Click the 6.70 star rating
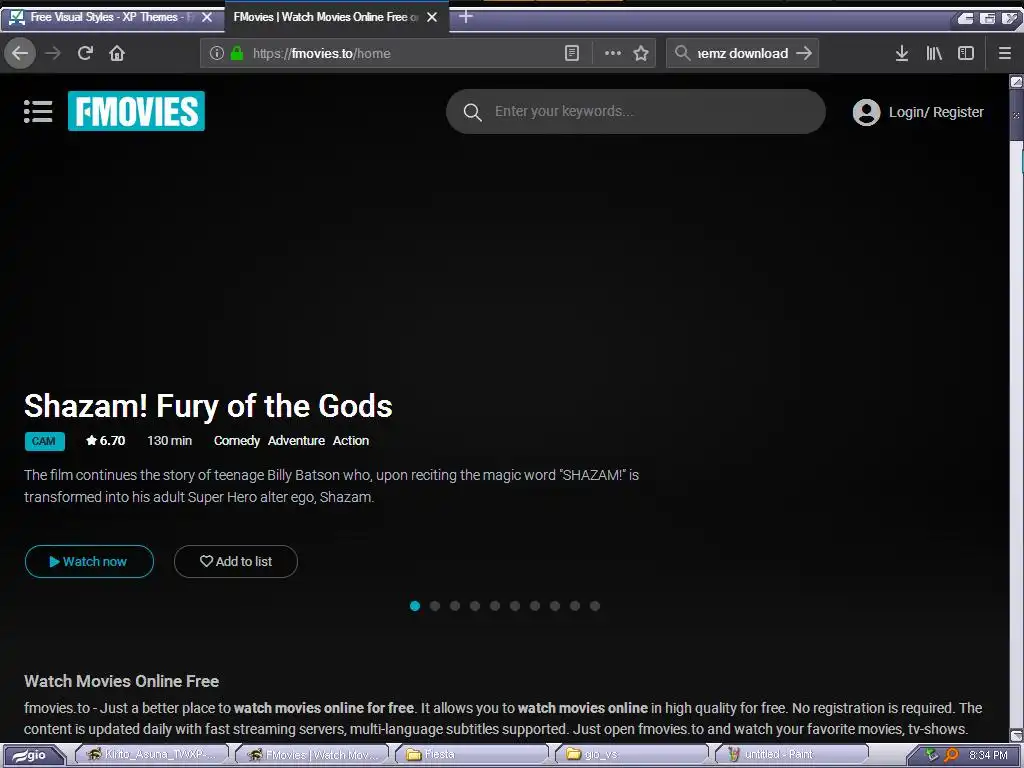Screen dimensions: 1024x768 (x=105, y=441)
